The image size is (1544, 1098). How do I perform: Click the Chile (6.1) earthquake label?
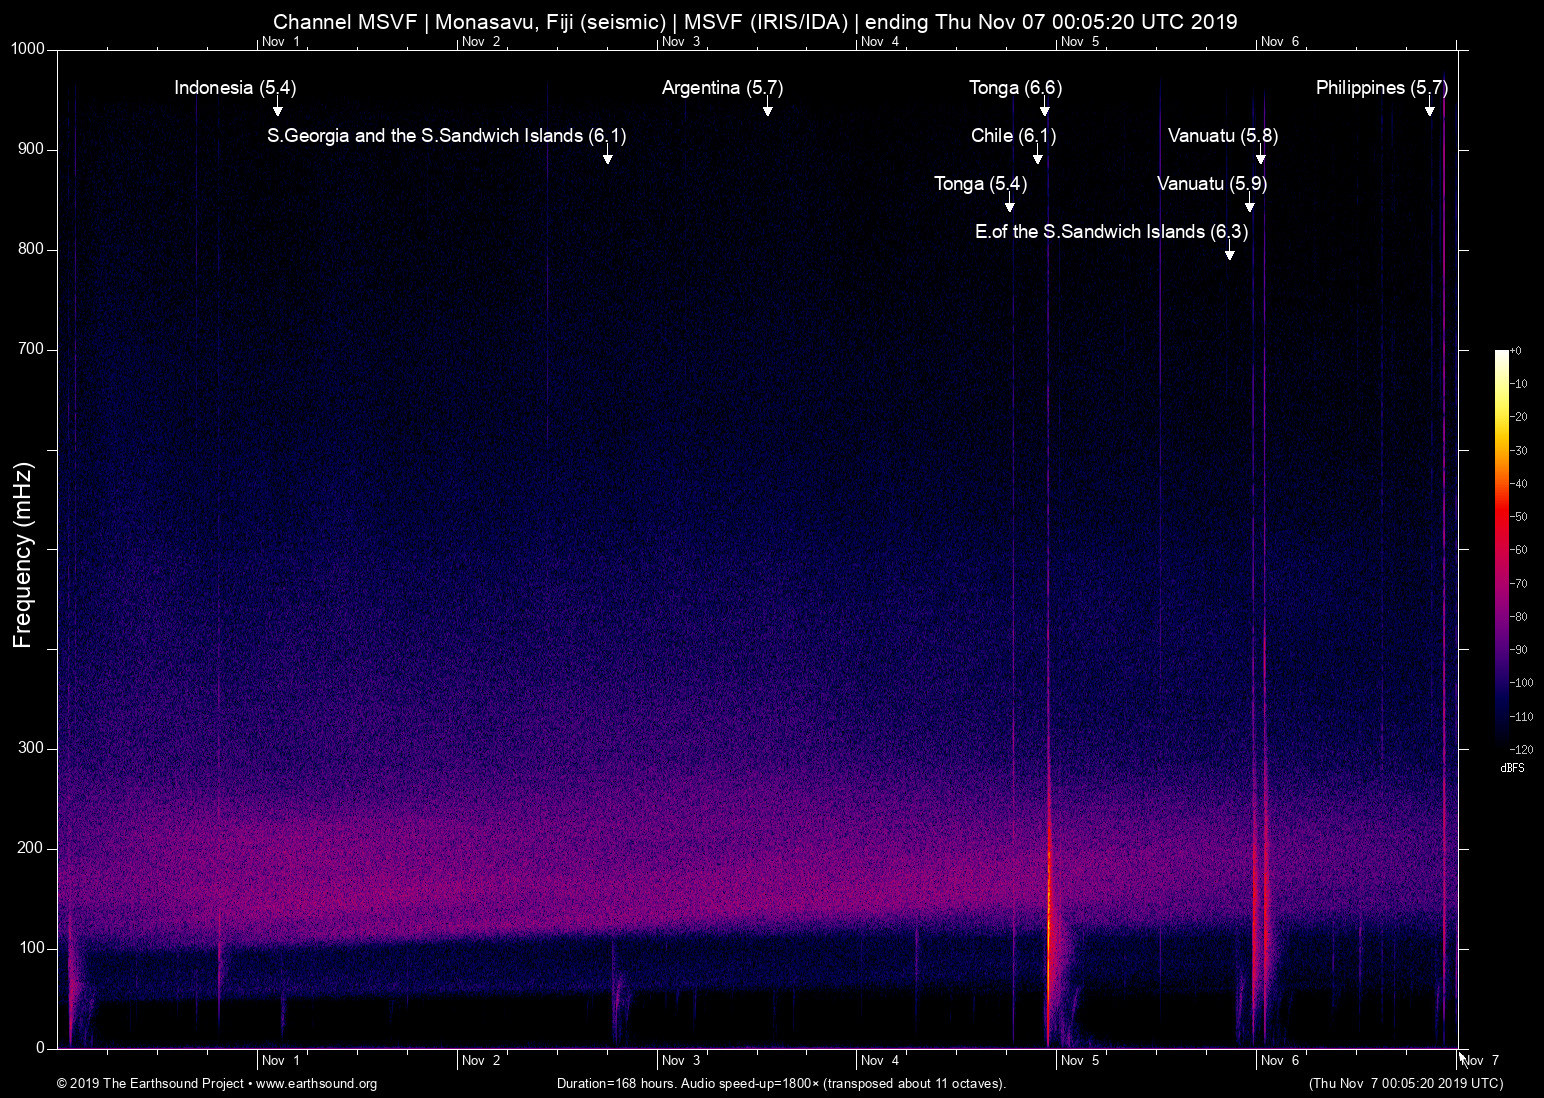[x=1013, y=136]
